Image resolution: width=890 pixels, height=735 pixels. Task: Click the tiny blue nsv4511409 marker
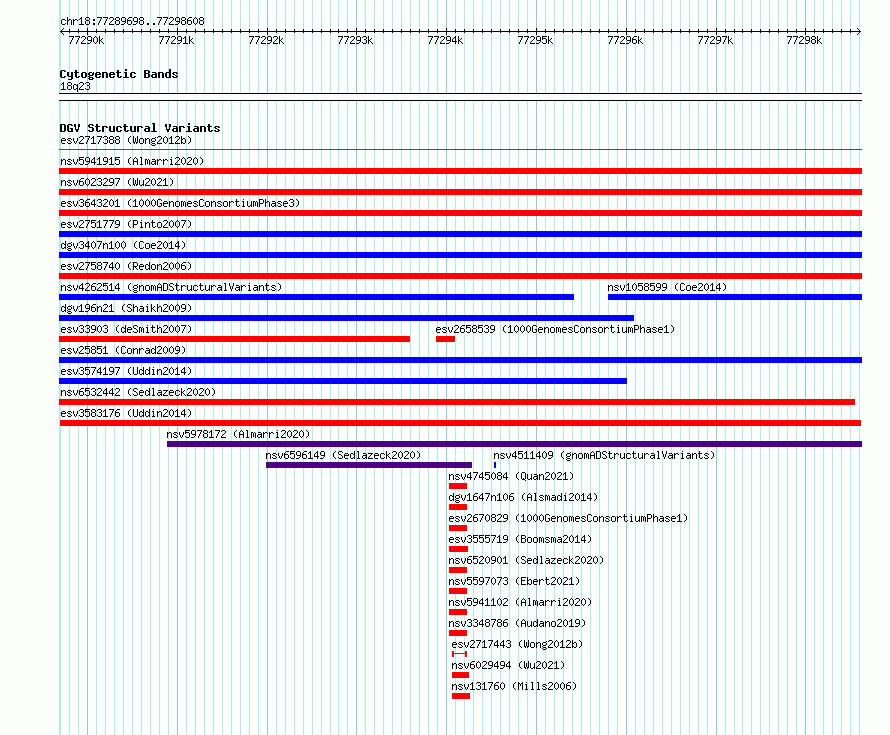tap(495, 465)
